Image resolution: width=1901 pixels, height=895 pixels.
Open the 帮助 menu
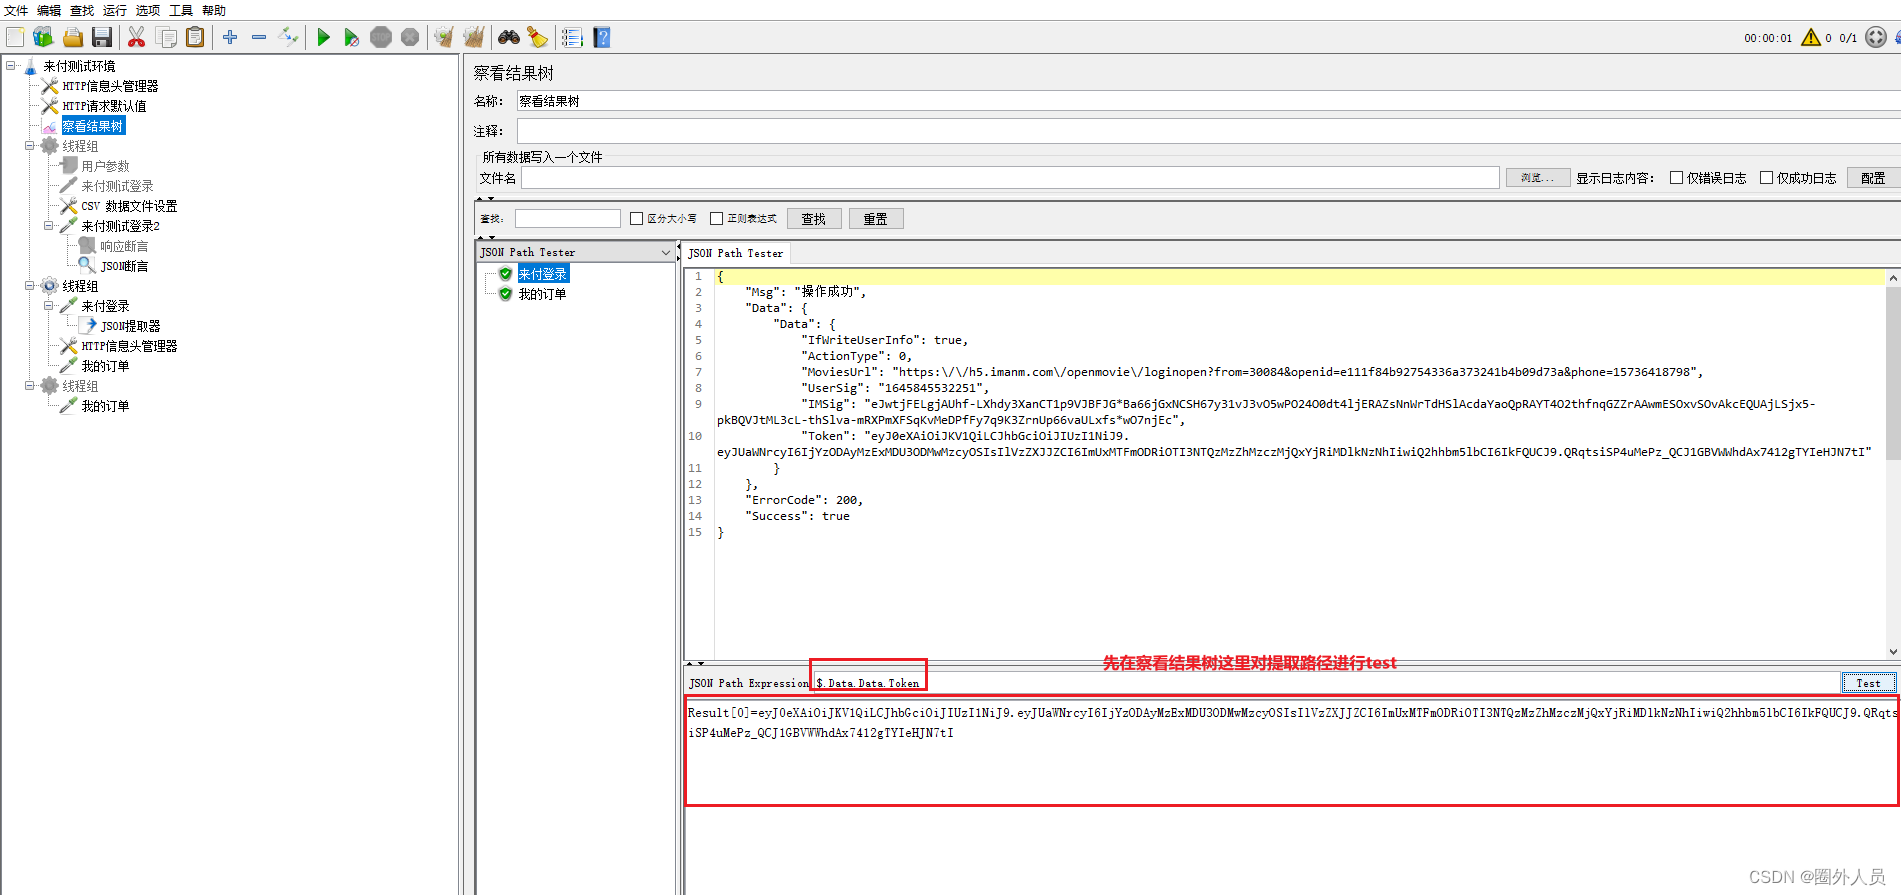tap(214, 10)
